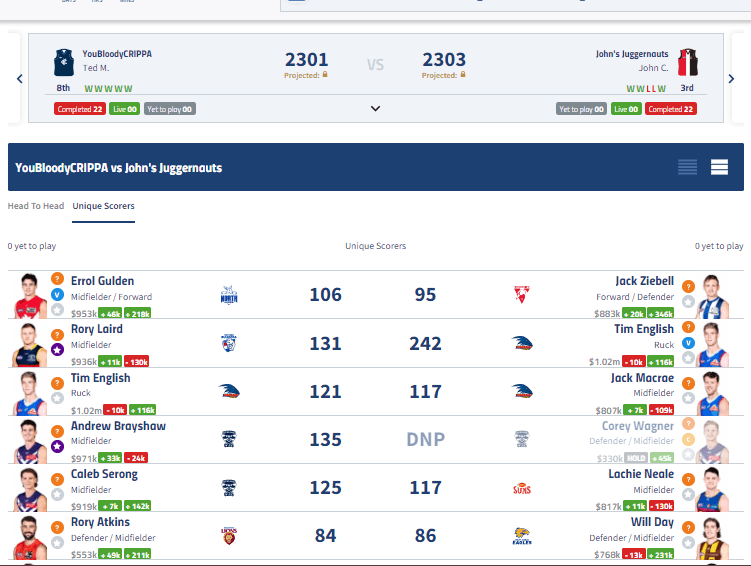Click the YouBloodyCRIPPA team jersey icon
Image resolution: width=751 pixels, height=566 pixels.
coord(64,63)
